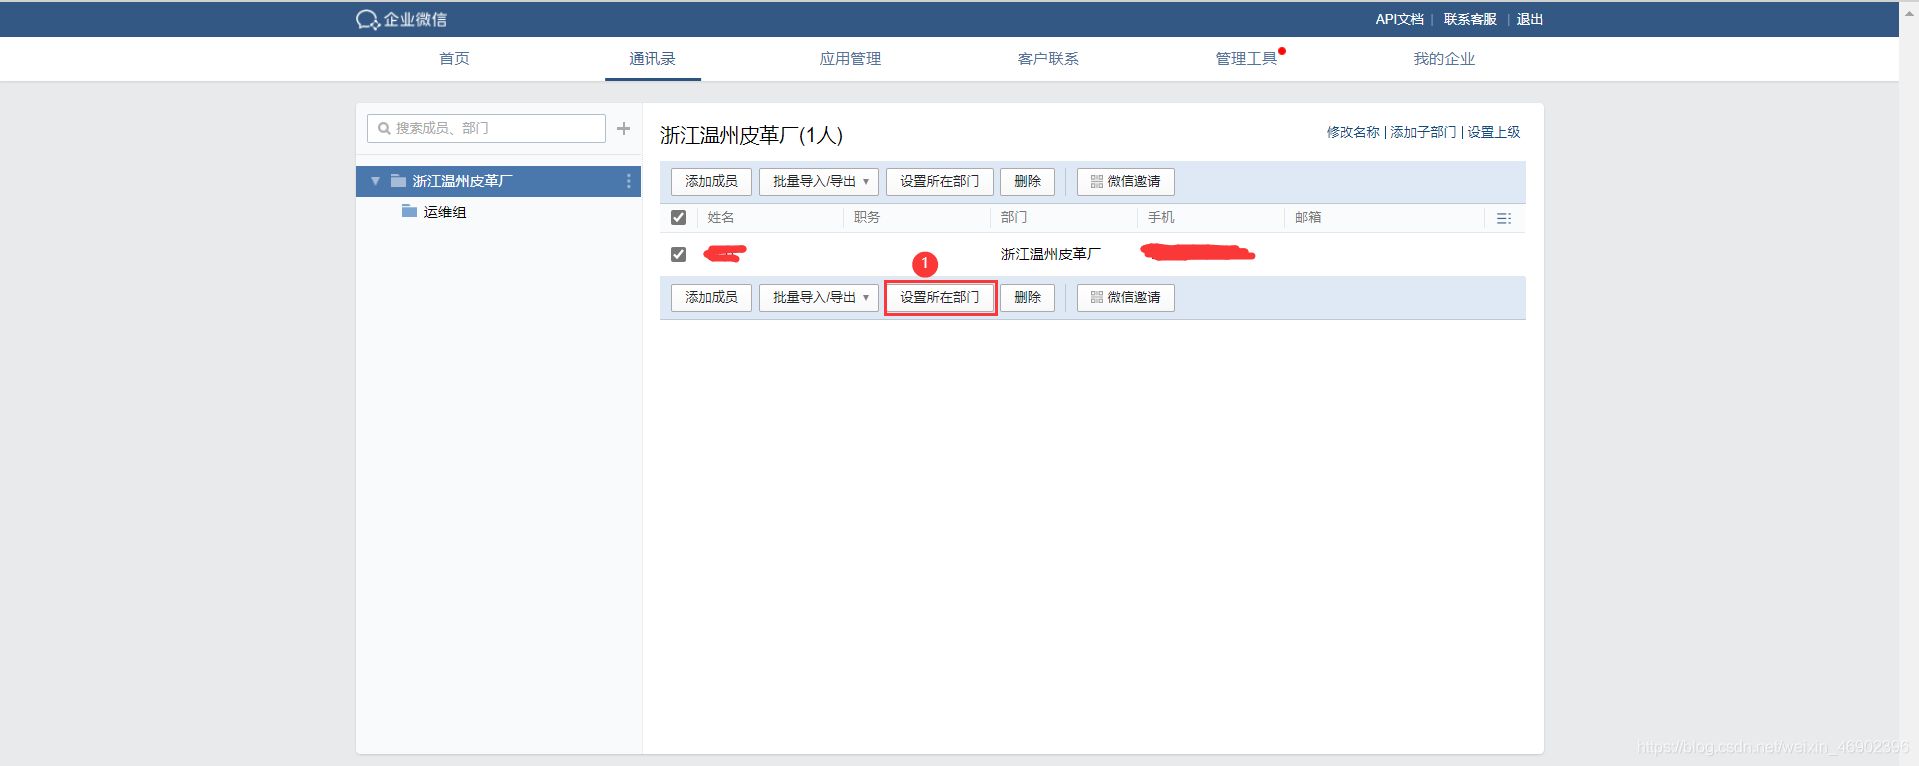1919x766 pixels.
Task: Click the 浙江温州皮革厂(1人) heading
Action: tap(751, 135)
